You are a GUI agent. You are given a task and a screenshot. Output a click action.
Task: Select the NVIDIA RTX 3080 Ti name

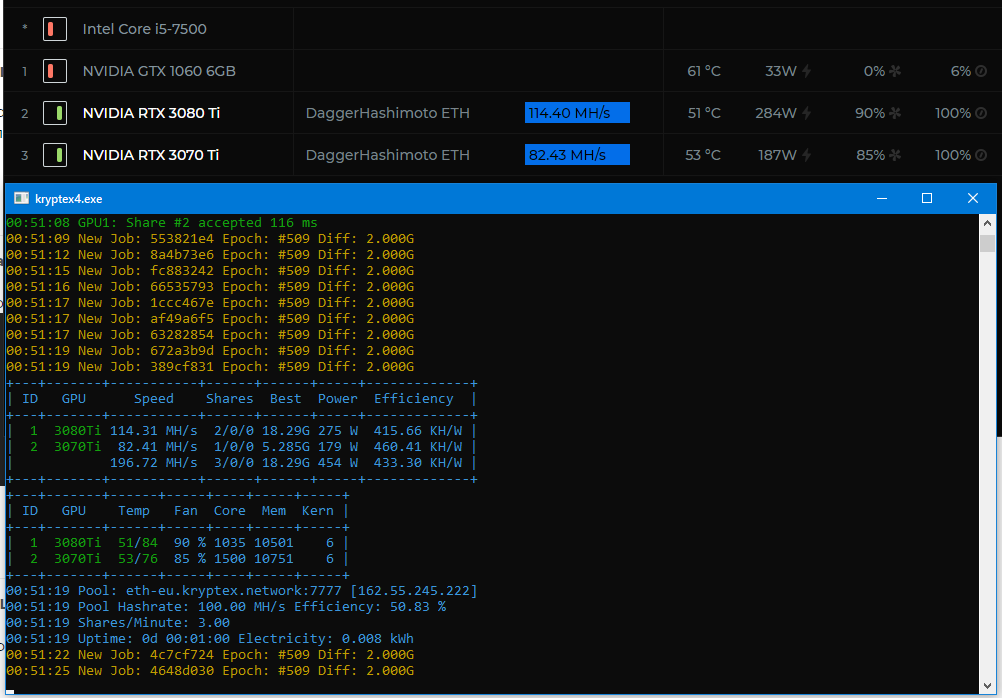coord(151,113)
